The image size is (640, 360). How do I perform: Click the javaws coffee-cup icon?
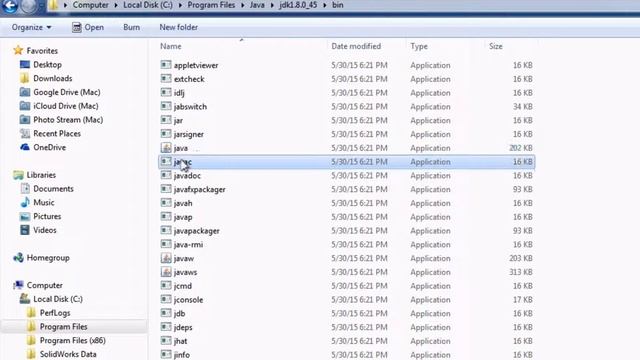(166, 272)
